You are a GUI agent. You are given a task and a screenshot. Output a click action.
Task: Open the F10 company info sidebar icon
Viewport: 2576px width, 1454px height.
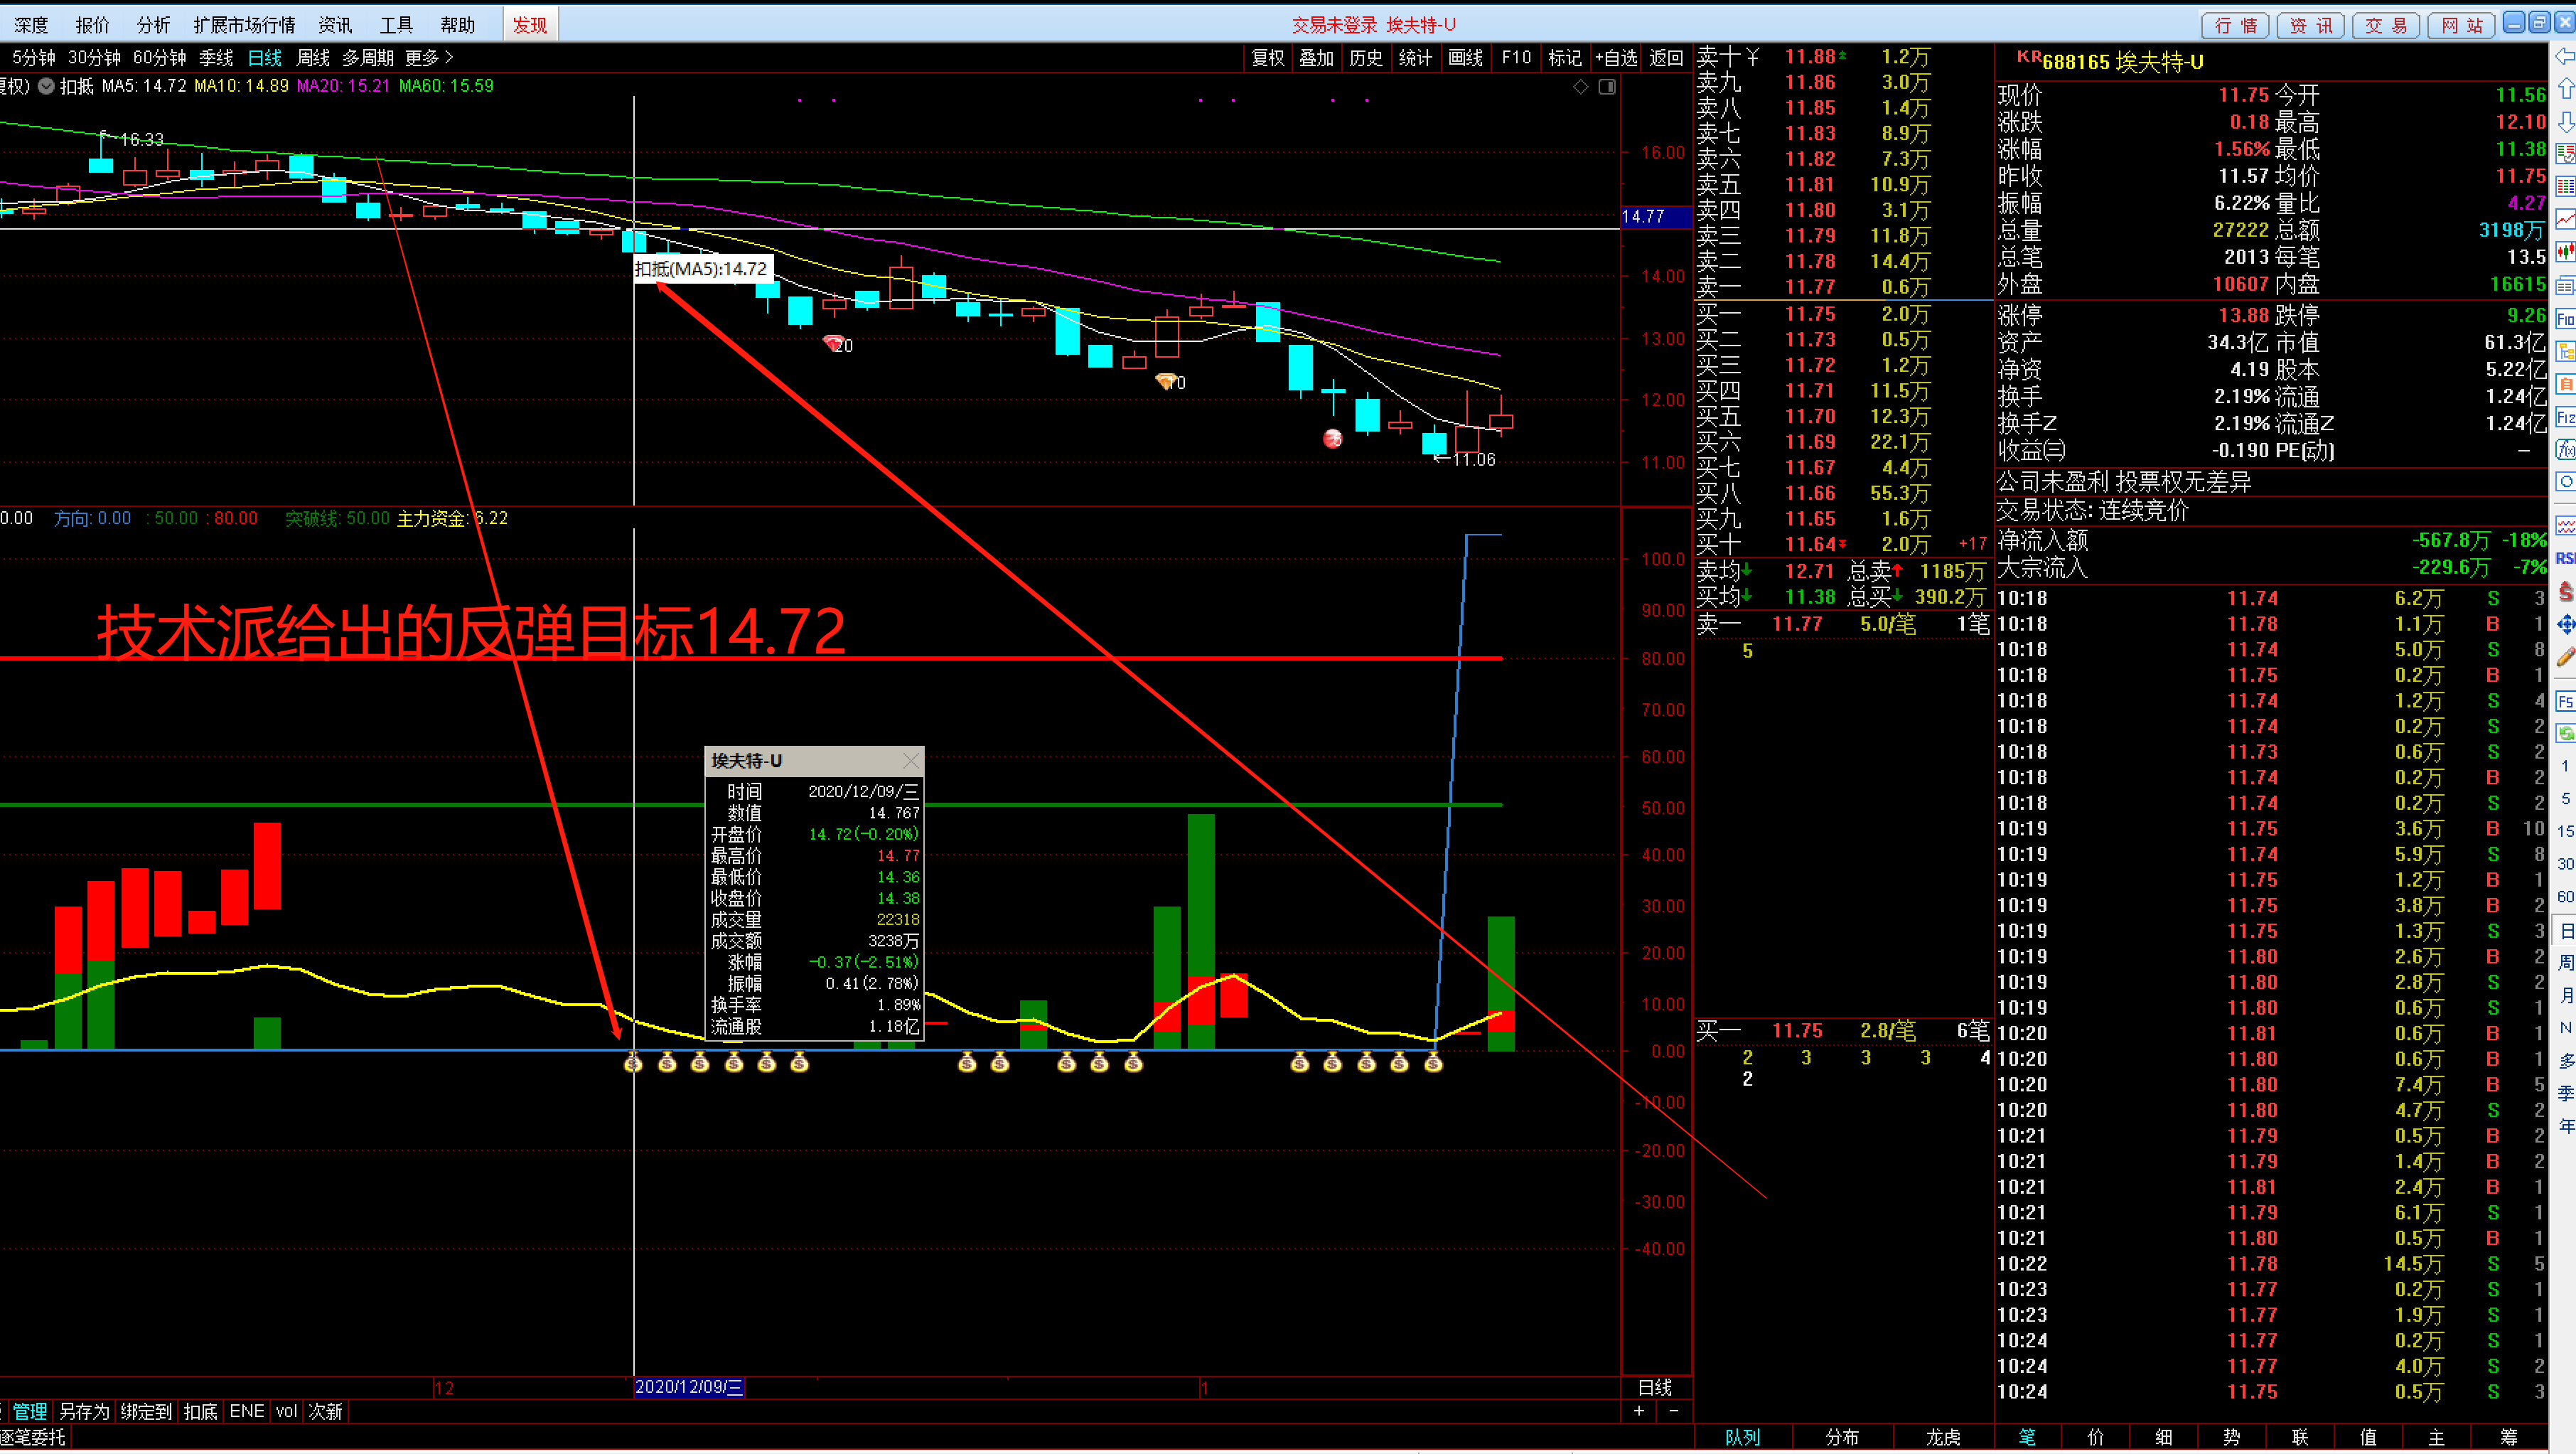(x=2565, y=319)
